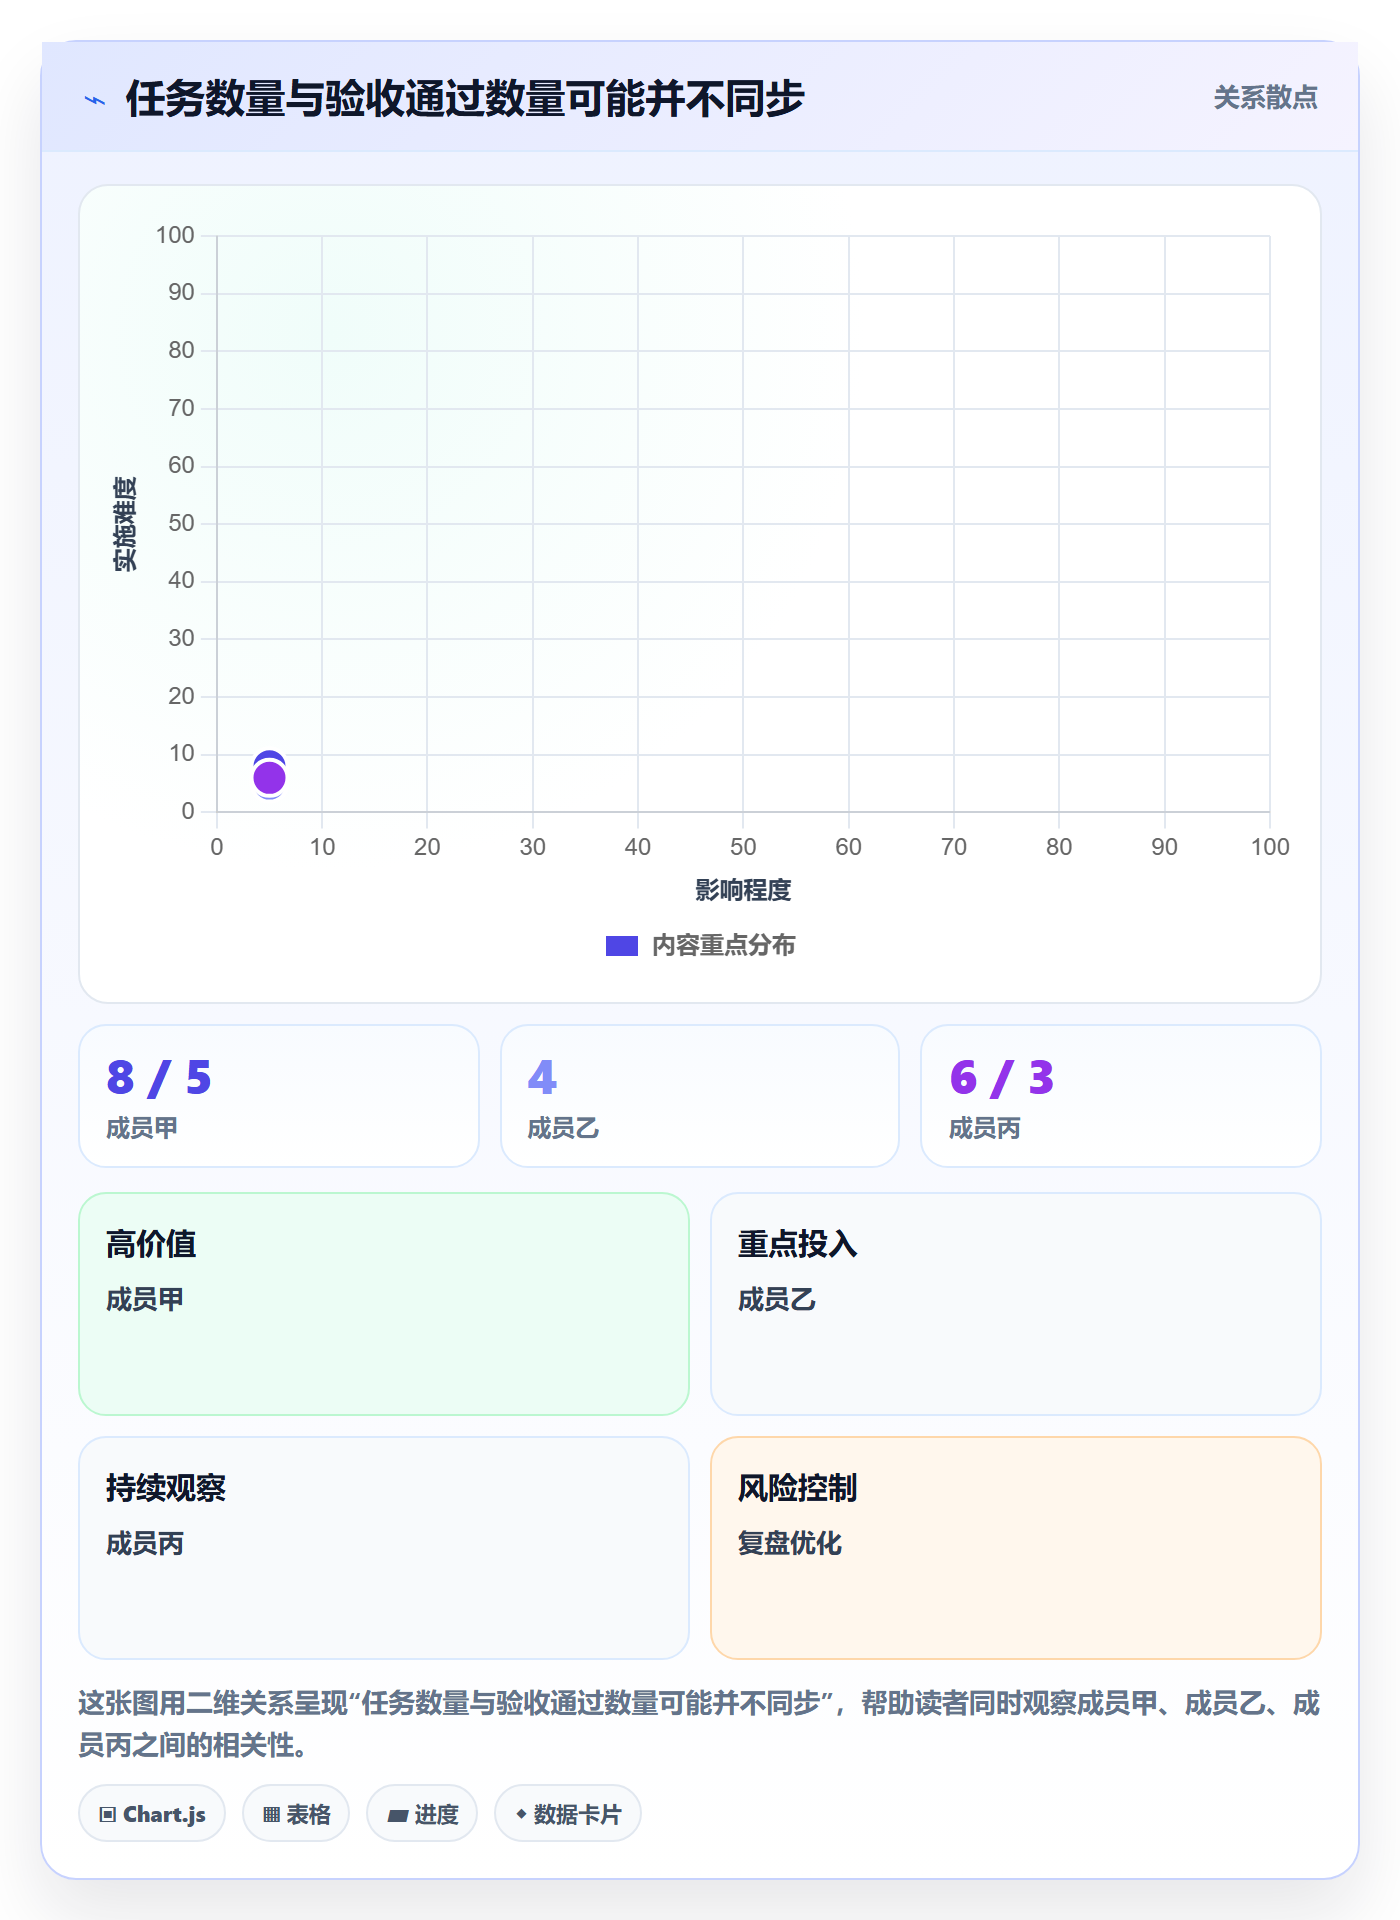This screenshot has height=1920, width=1400.
Task: Select the 高价值 quadrant card
Action: (384, 1304)
